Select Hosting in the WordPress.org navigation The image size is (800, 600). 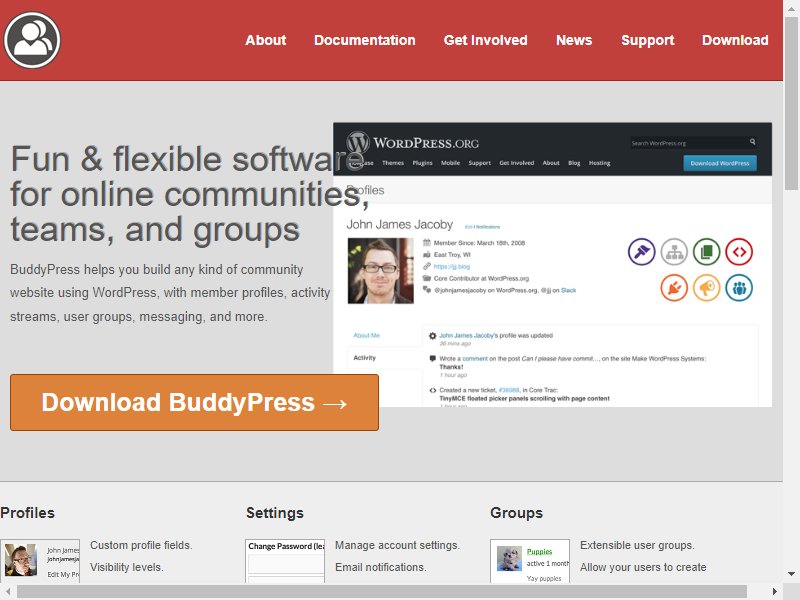599,163
